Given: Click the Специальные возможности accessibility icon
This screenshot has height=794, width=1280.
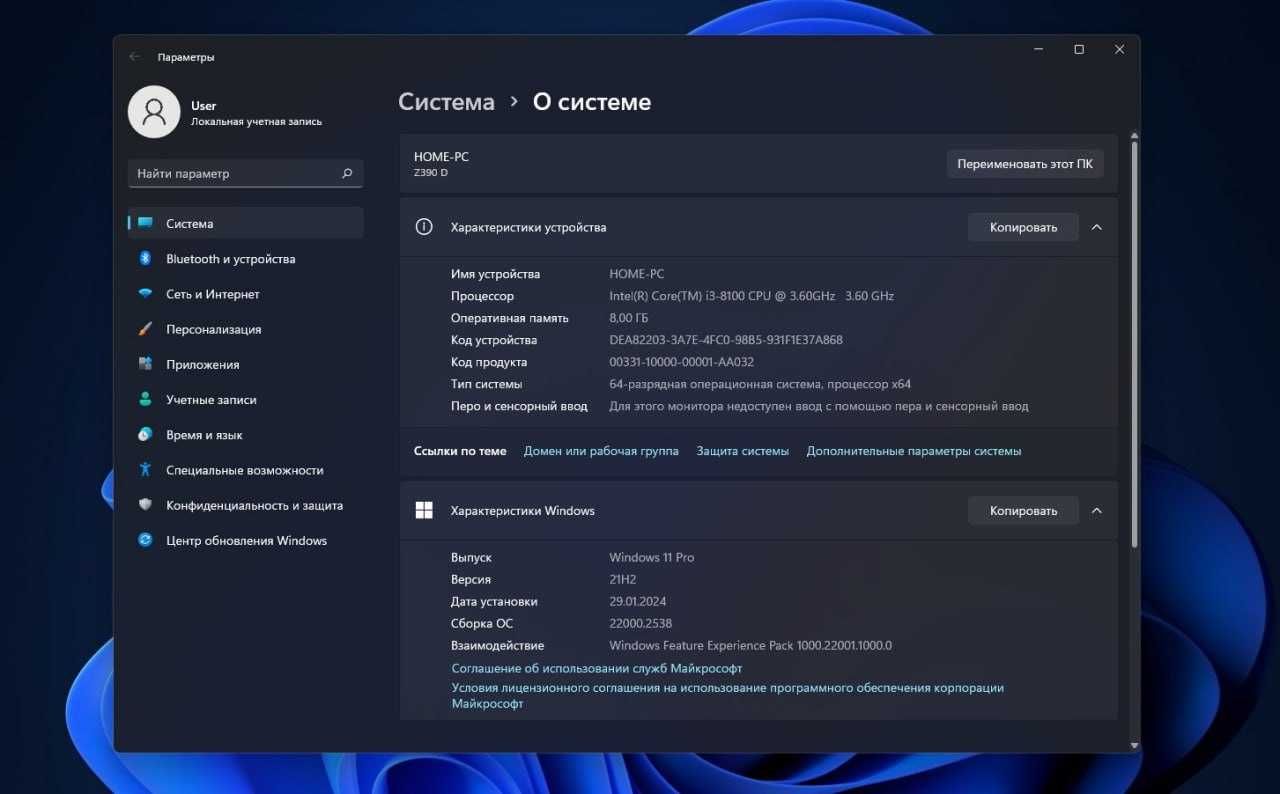Looking at the screenshot, I should click(x=145, y=470).
